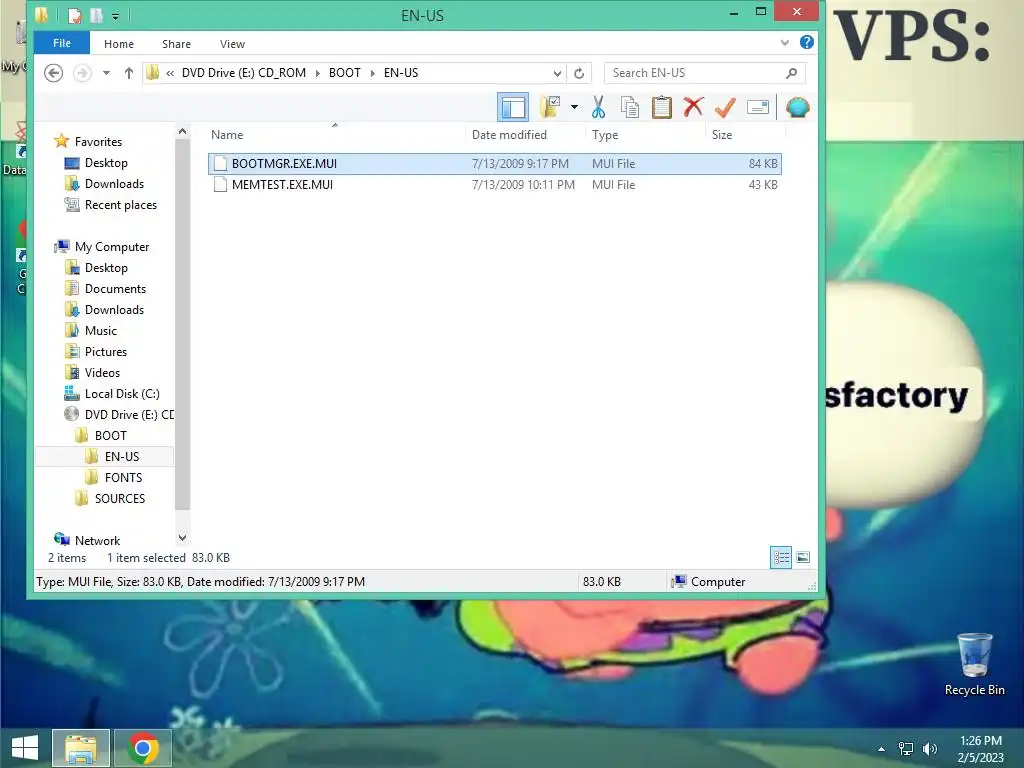Click the red X Delete icon
This screenshot has width=1024, height=768.
[x=693, y=107]
